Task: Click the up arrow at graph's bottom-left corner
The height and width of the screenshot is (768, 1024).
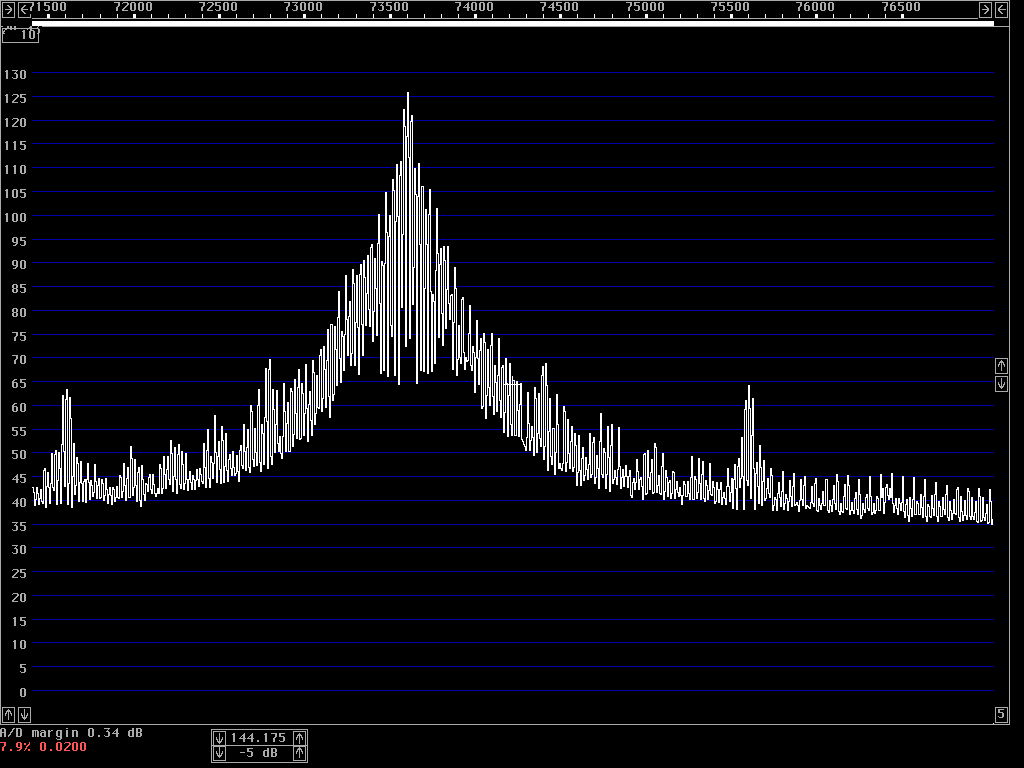Action: (x=8, y=714)
